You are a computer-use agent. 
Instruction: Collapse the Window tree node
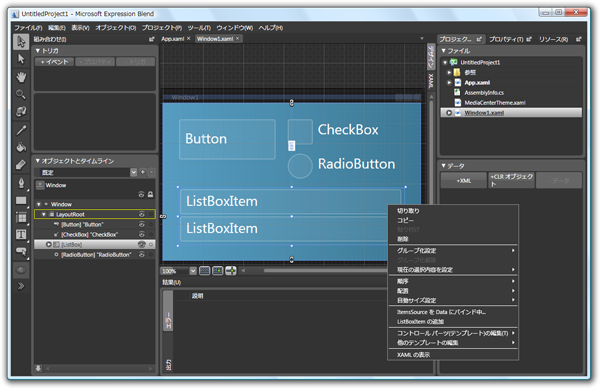pos(39,204)
